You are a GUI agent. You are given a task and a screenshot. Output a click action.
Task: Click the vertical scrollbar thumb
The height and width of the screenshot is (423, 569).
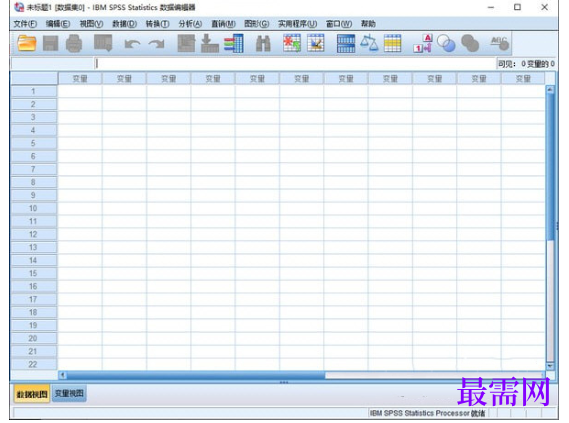click(550, 167)
